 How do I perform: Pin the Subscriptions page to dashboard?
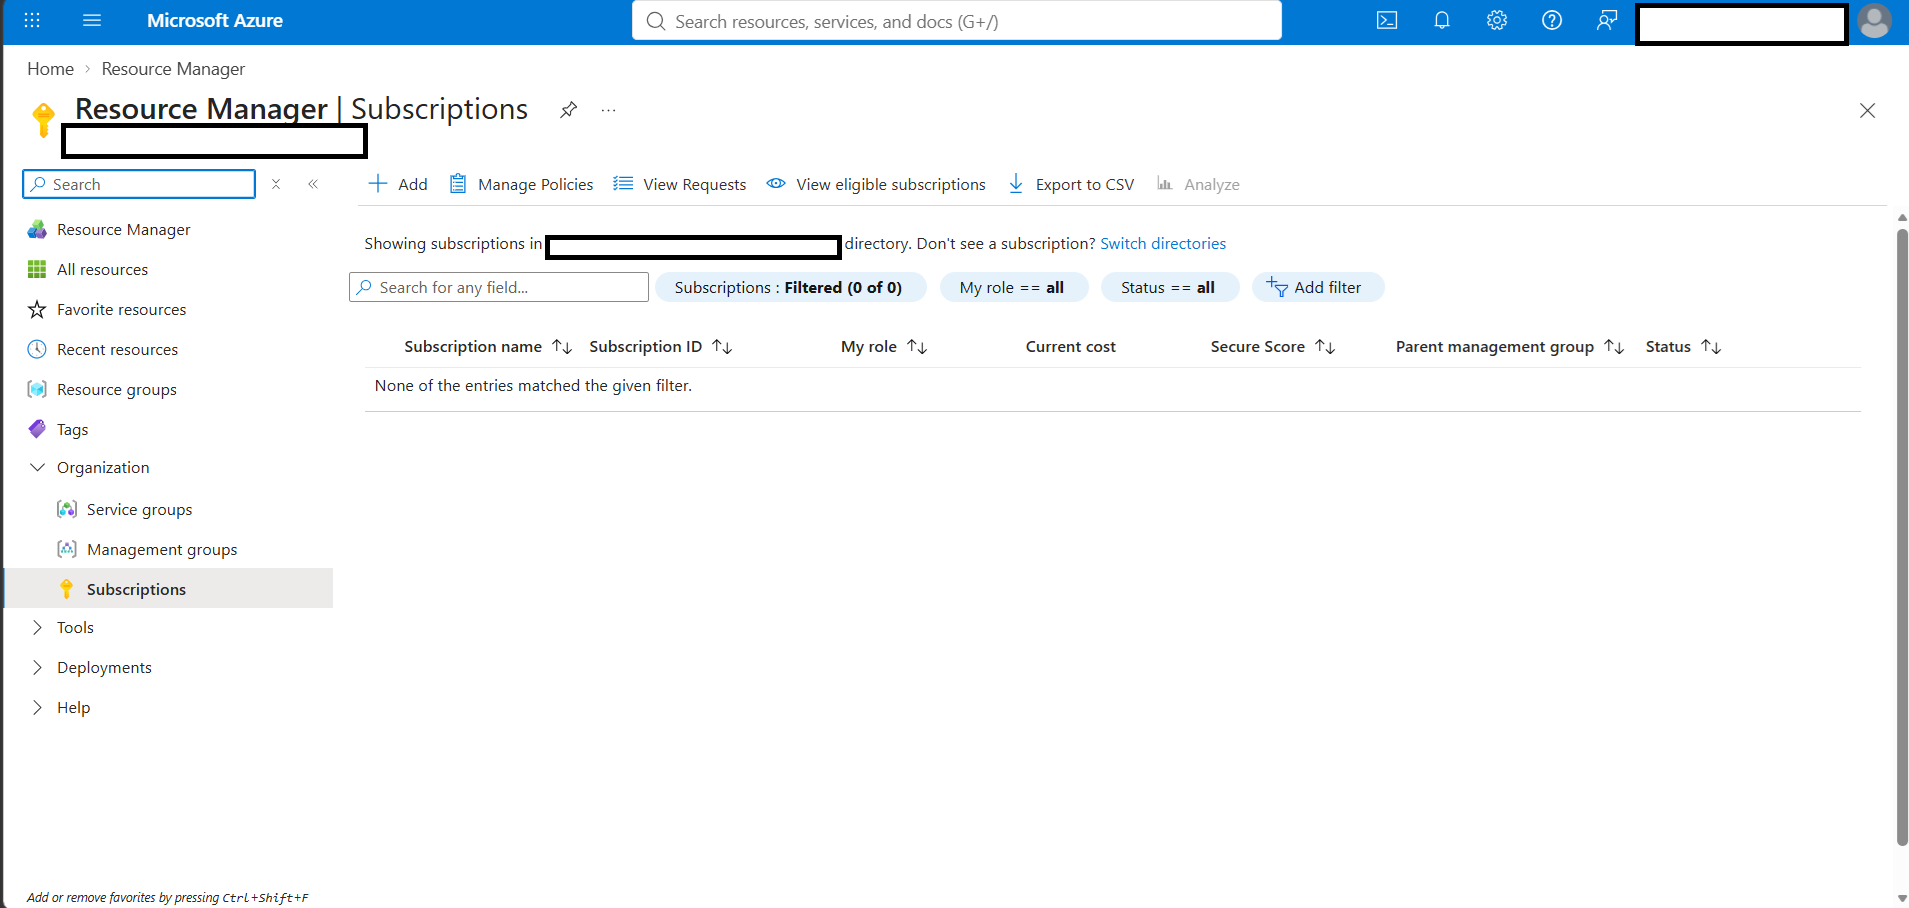point(568,110)
